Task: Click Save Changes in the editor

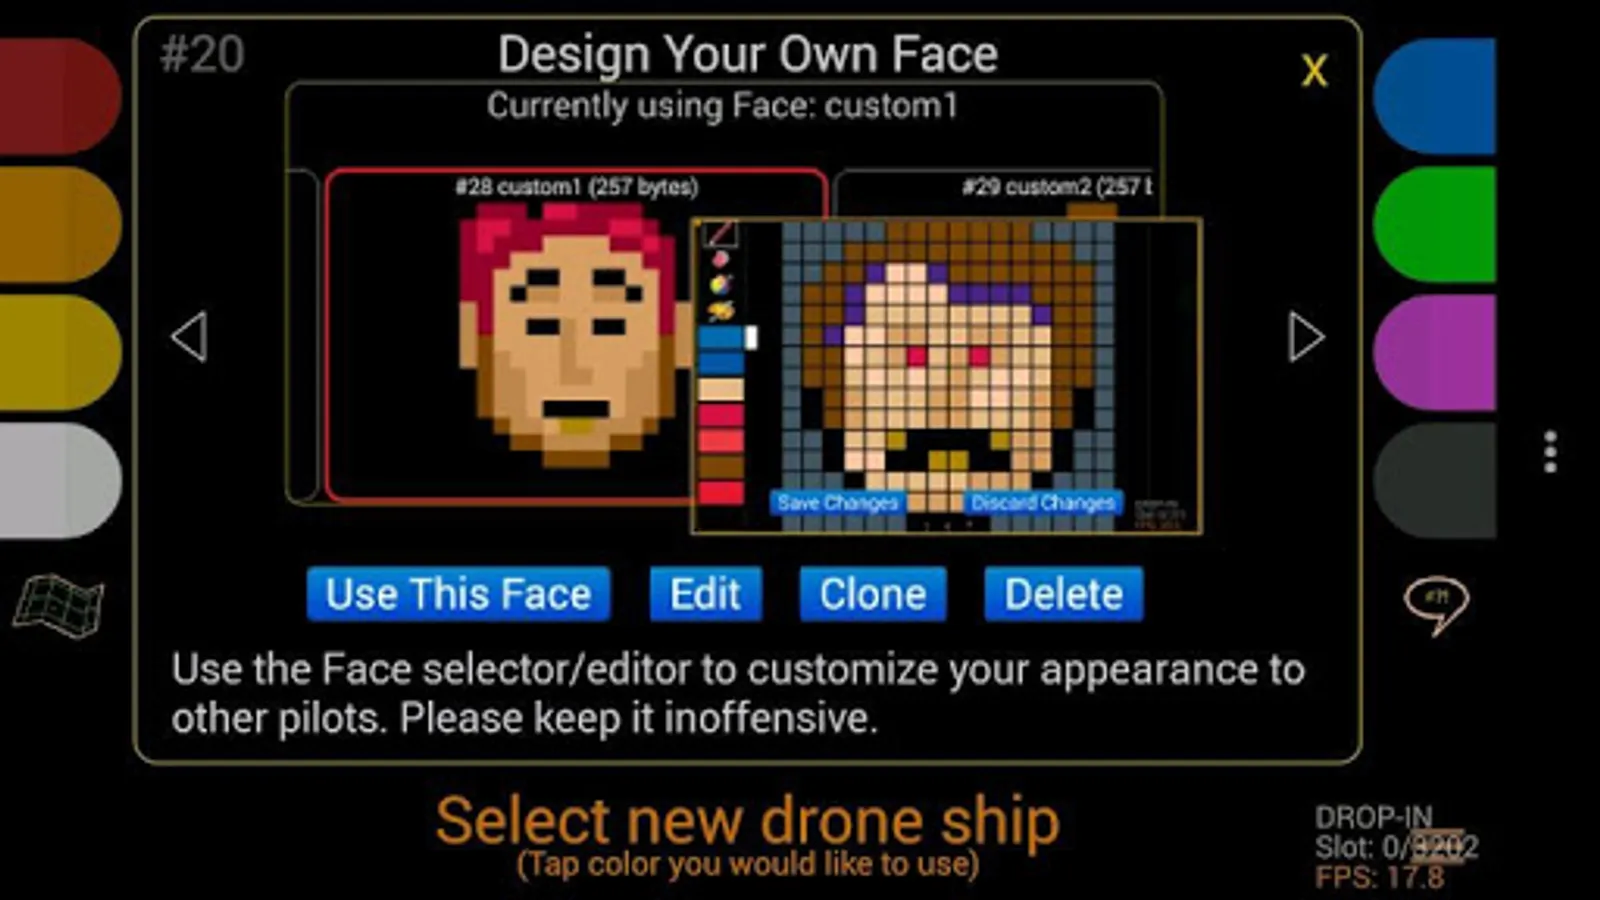Action: point(837,502)
